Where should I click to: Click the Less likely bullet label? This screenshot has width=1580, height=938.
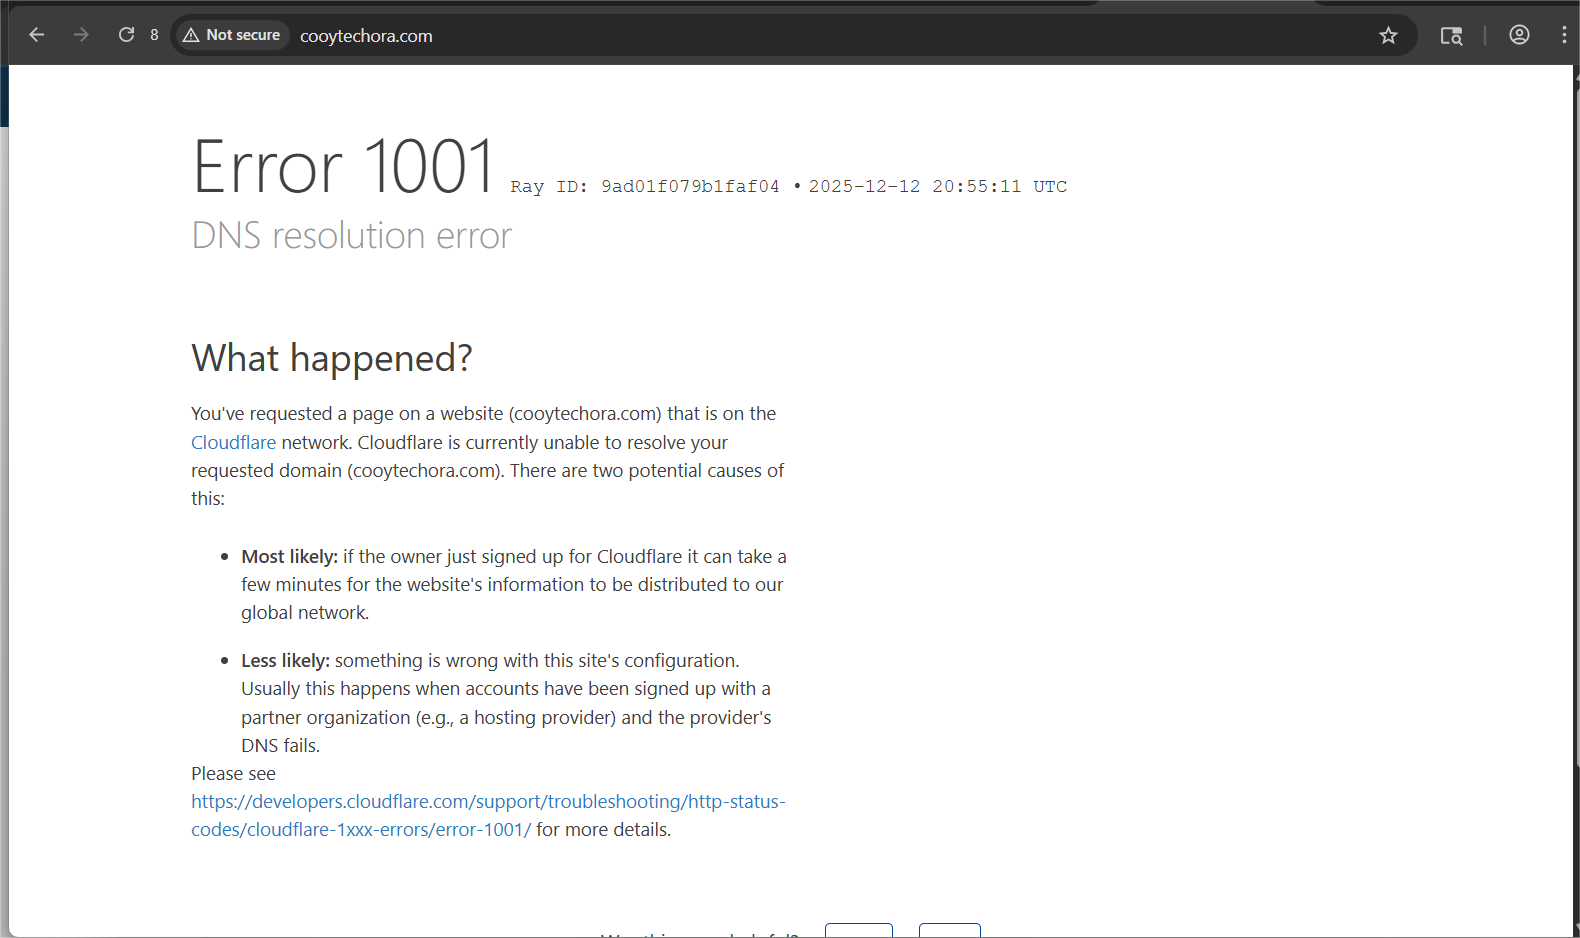click(285, 661)
